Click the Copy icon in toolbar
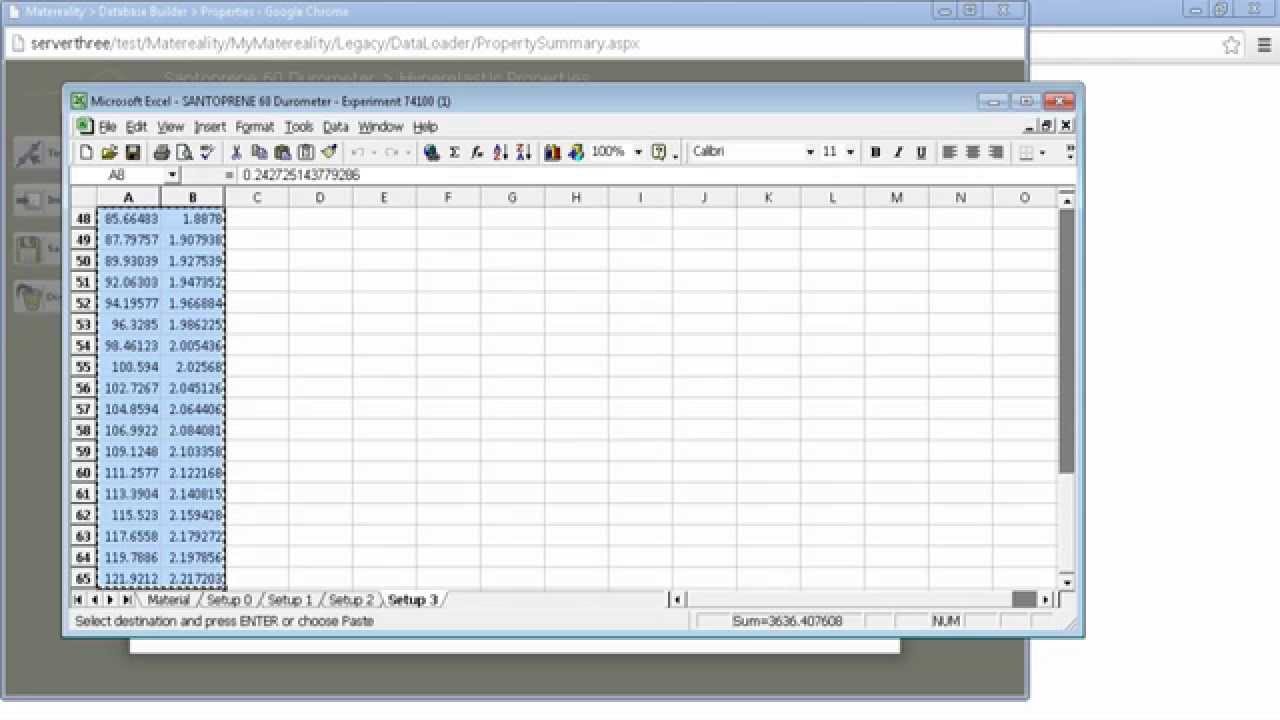1280x720 pixels. pos(259,152)
